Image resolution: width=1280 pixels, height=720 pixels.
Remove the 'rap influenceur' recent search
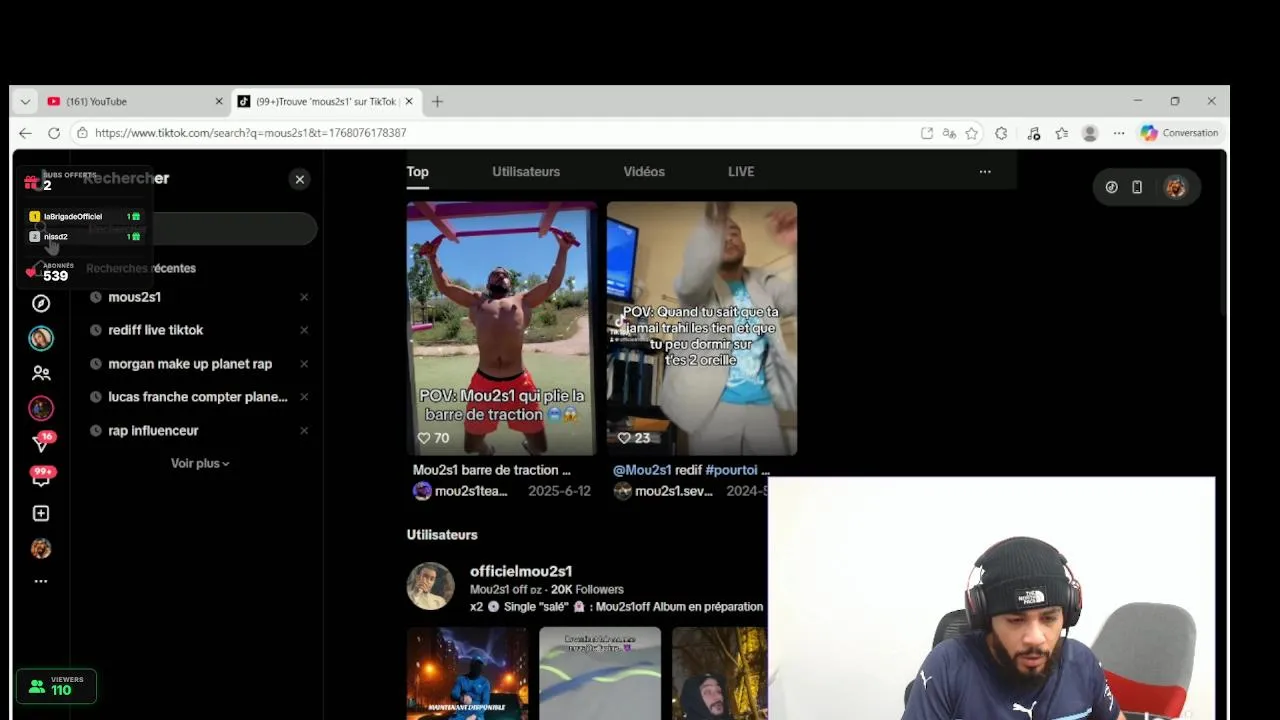pos(304,431)
